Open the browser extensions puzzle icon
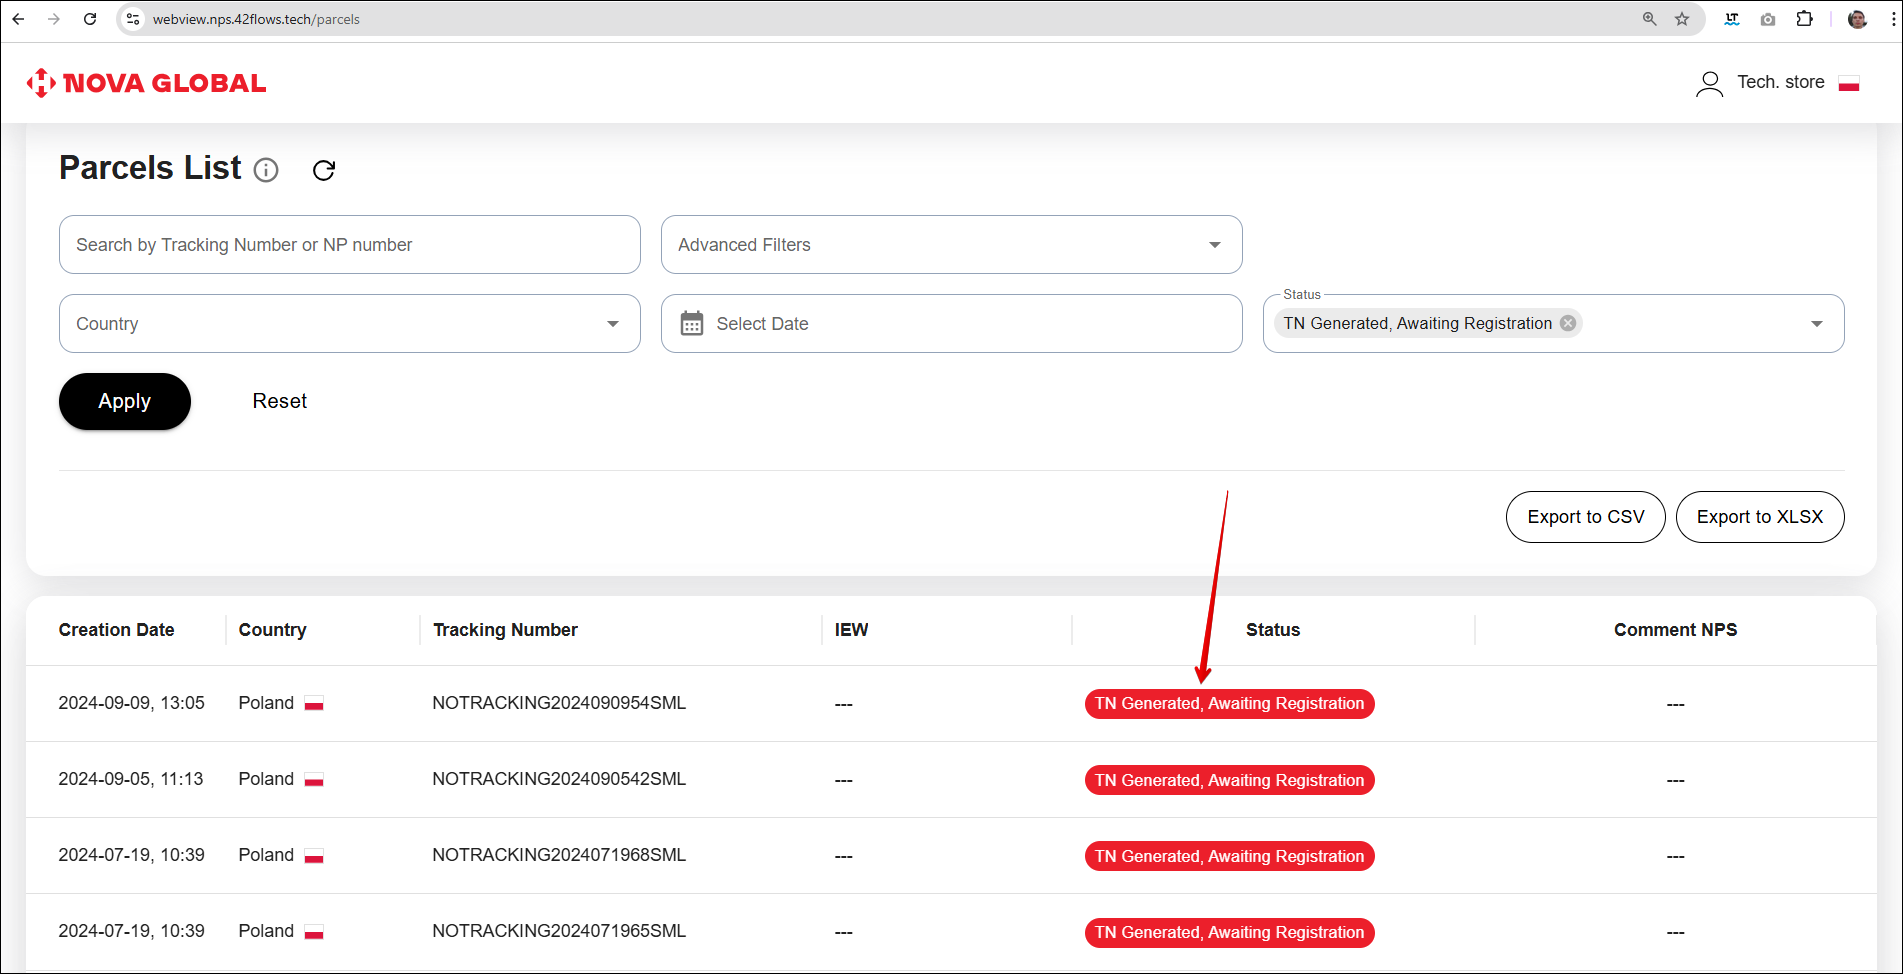 1805,19
